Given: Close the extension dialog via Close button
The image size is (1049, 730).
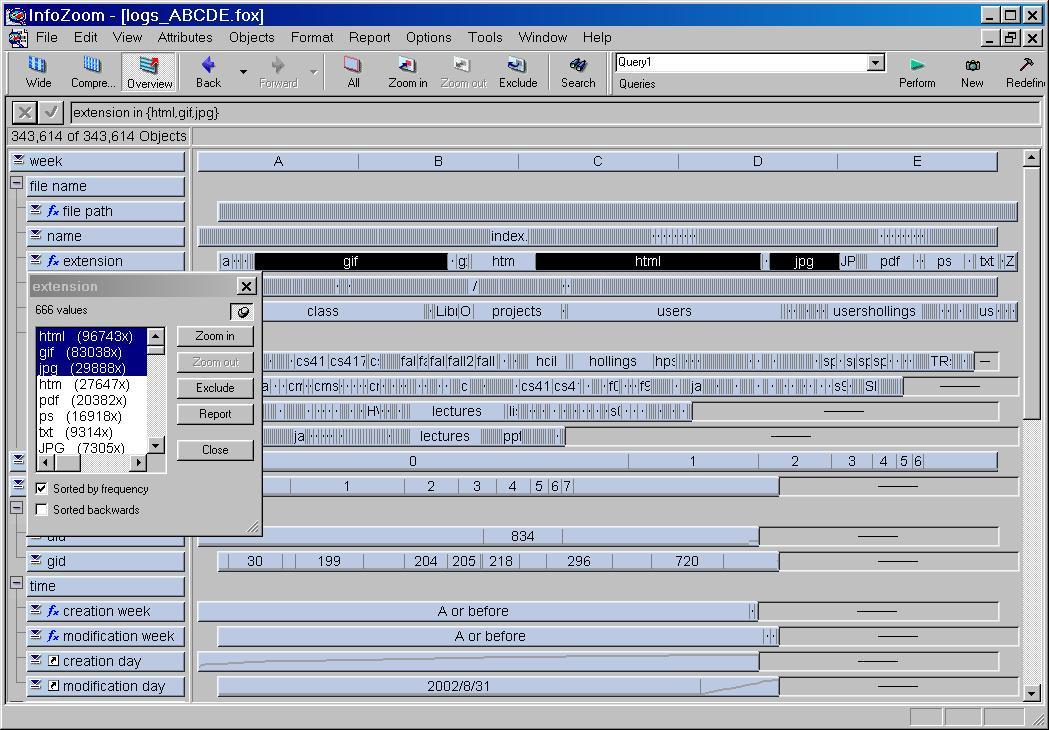Looking at the screenshot, I should (215, 450).
